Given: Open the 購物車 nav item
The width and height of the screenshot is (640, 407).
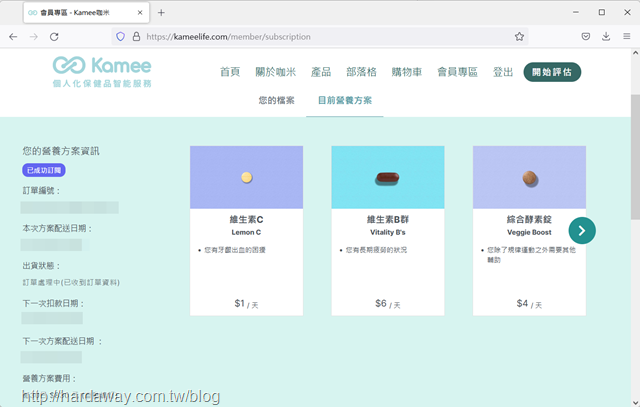Looking at the screenshot, I should 407,72.
